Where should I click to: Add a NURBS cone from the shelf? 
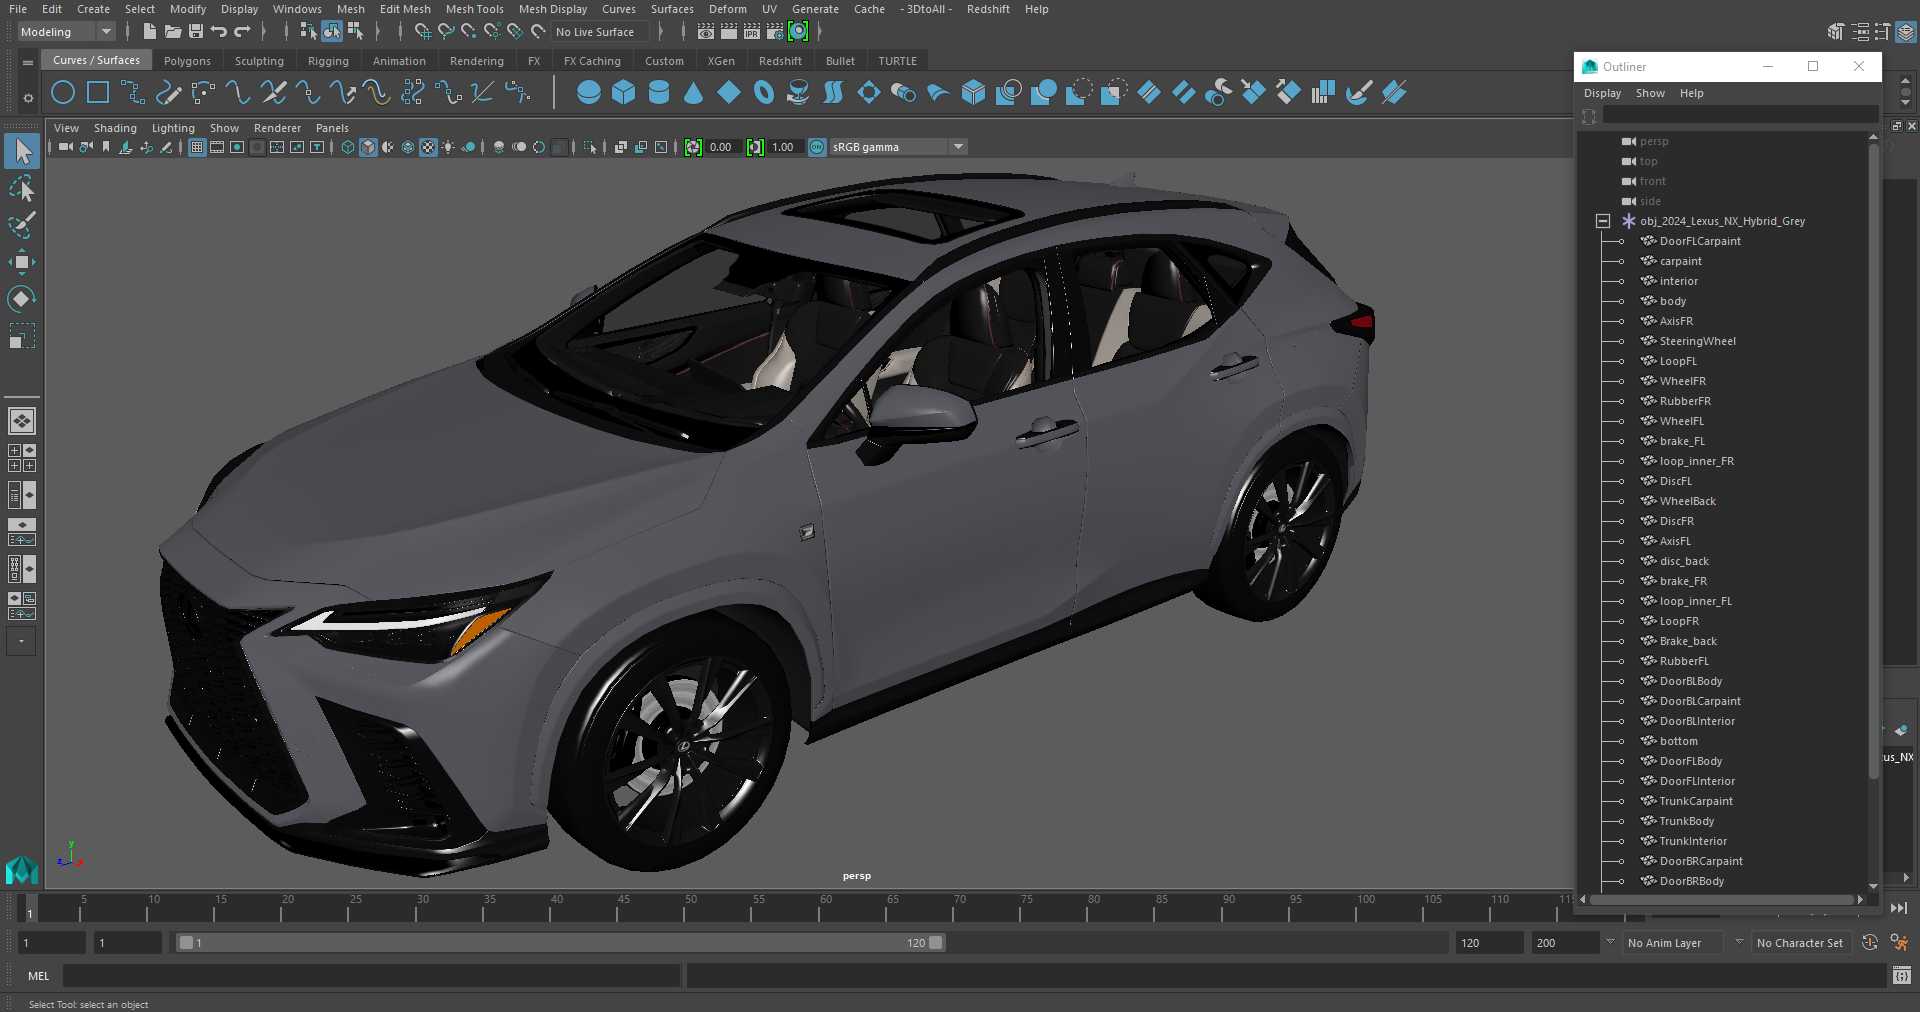694,93
